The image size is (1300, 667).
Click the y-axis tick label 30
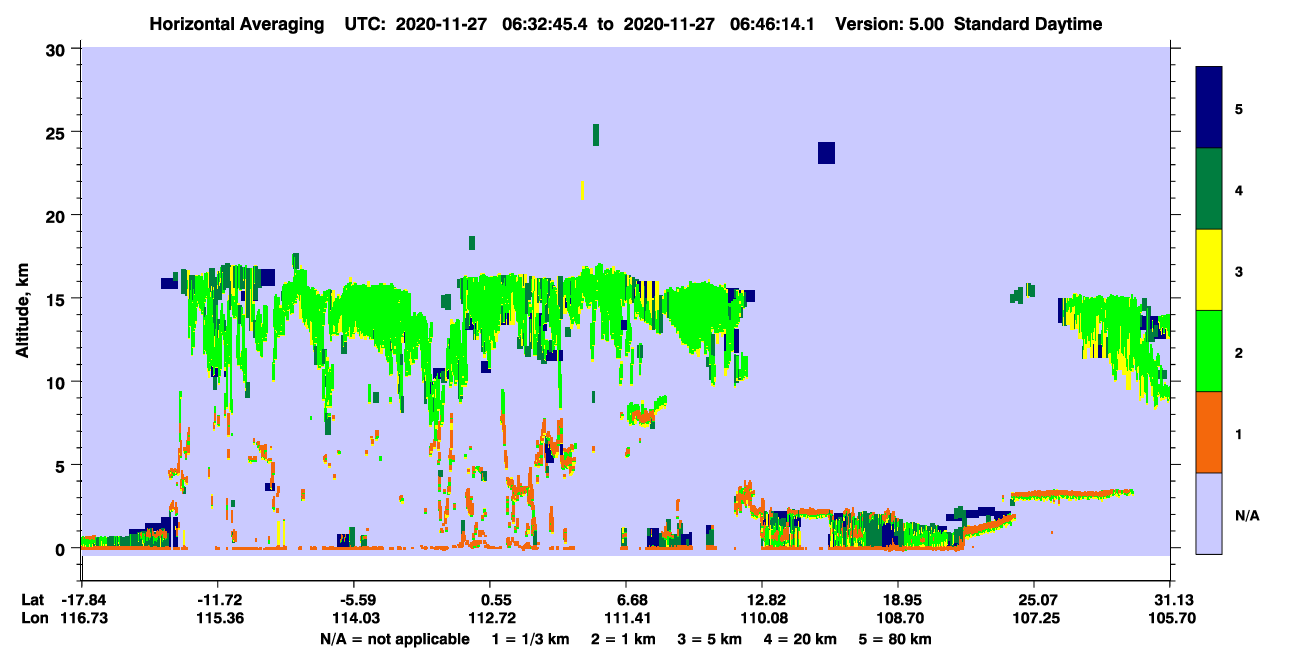tap(58, 49)
